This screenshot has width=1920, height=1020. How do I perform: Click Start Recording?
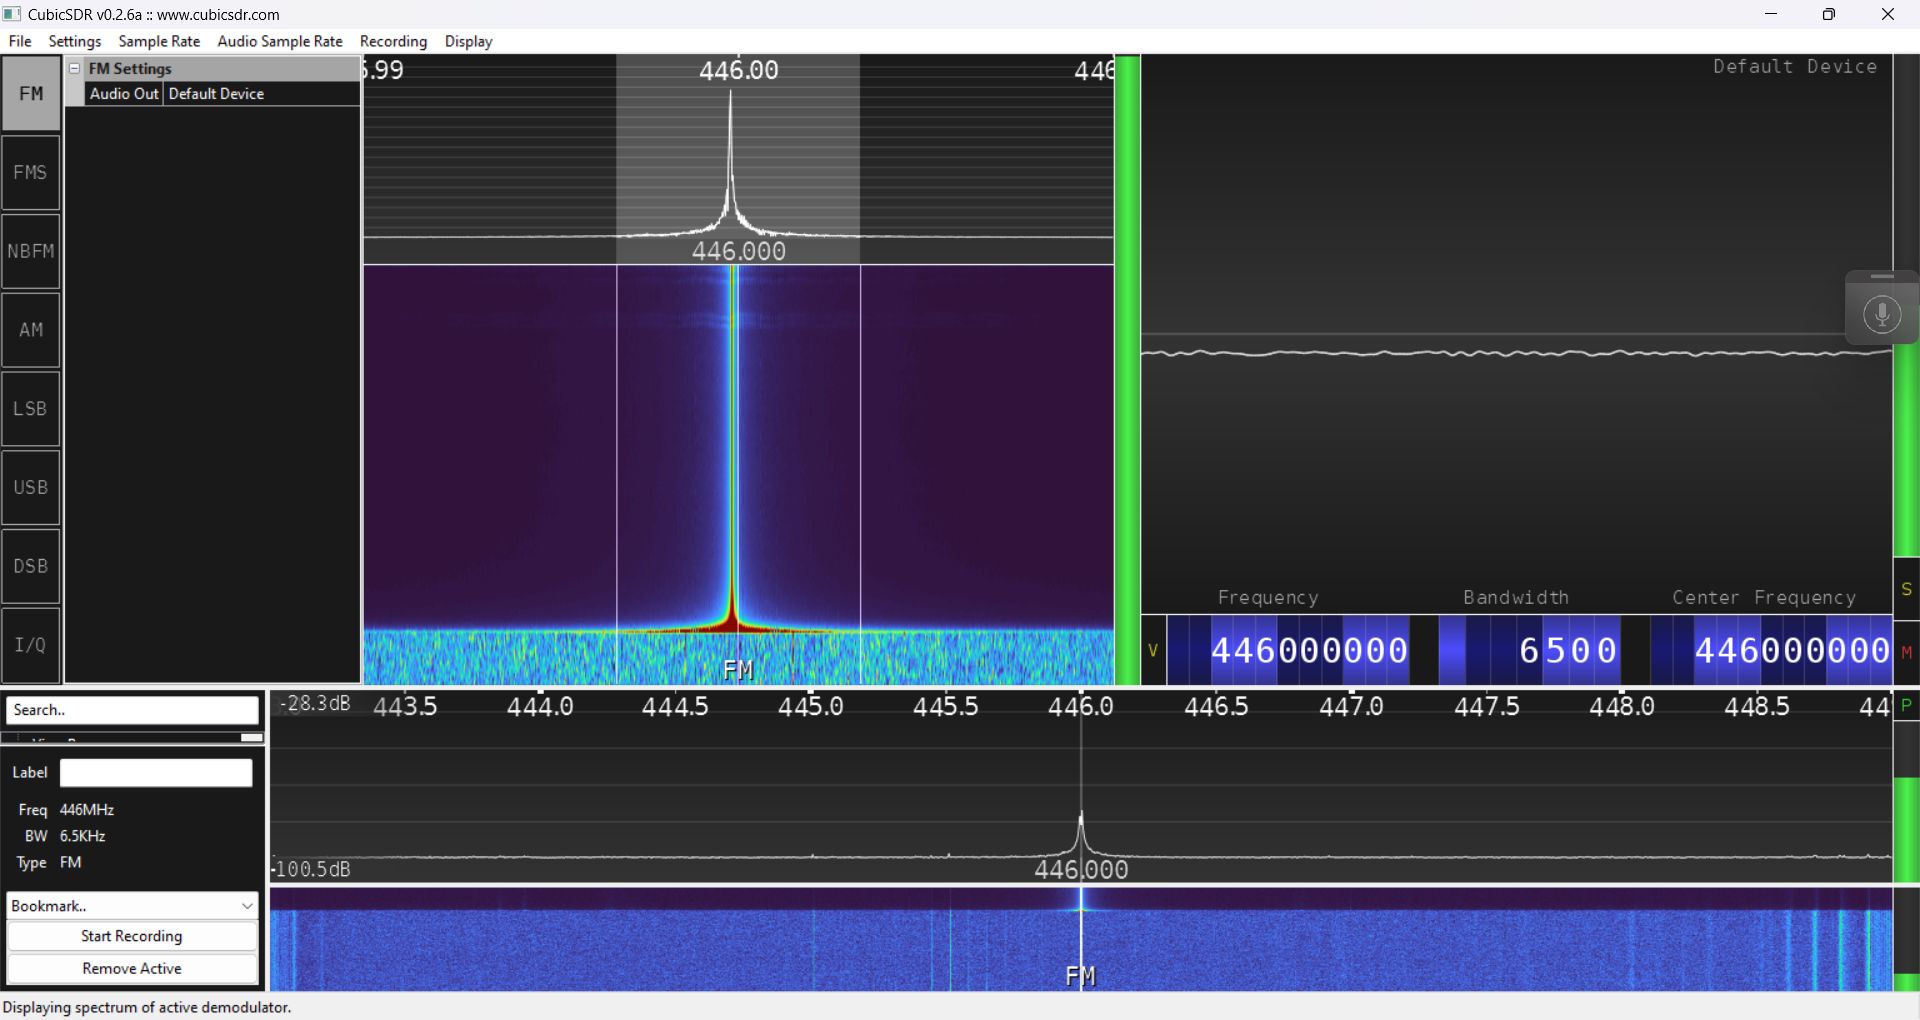[131, 936]
